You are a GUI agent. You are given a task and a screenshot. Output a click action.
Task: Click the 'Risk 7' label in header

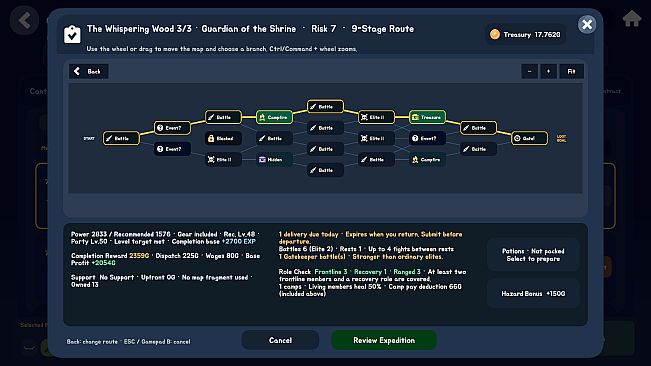323,29
